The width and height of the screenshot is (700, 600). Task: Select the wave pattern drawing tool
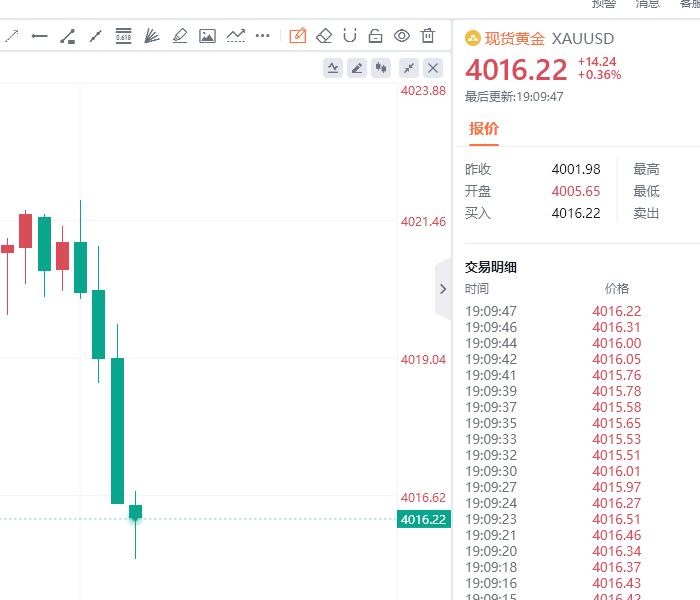(236, 36)
